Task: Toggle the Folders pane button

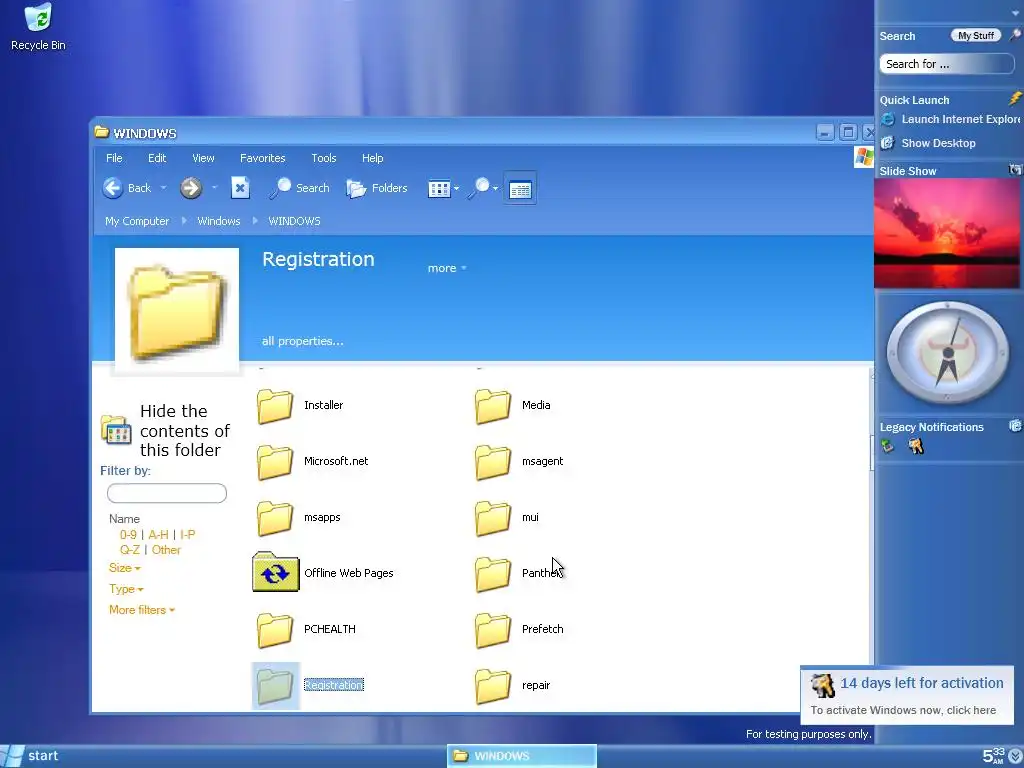Action: pyautogui.click(x=377, y=188)
